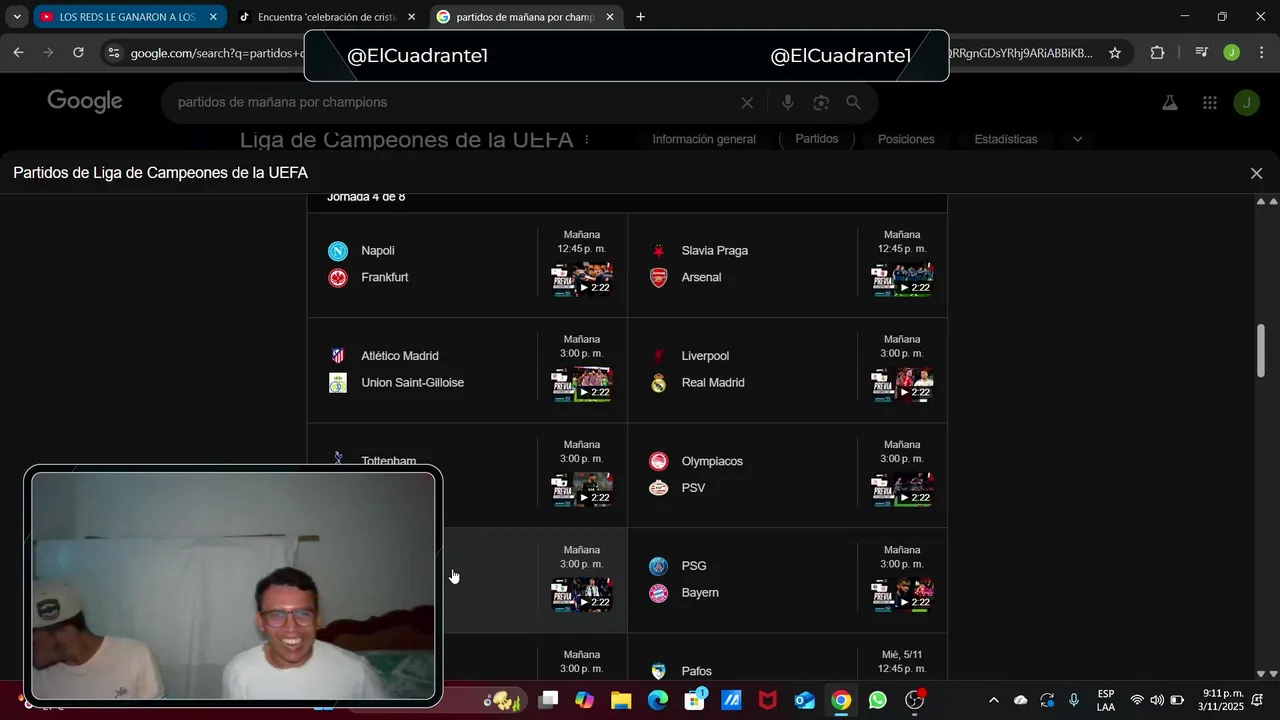Open Chrome profile J button

(1232, 53)
